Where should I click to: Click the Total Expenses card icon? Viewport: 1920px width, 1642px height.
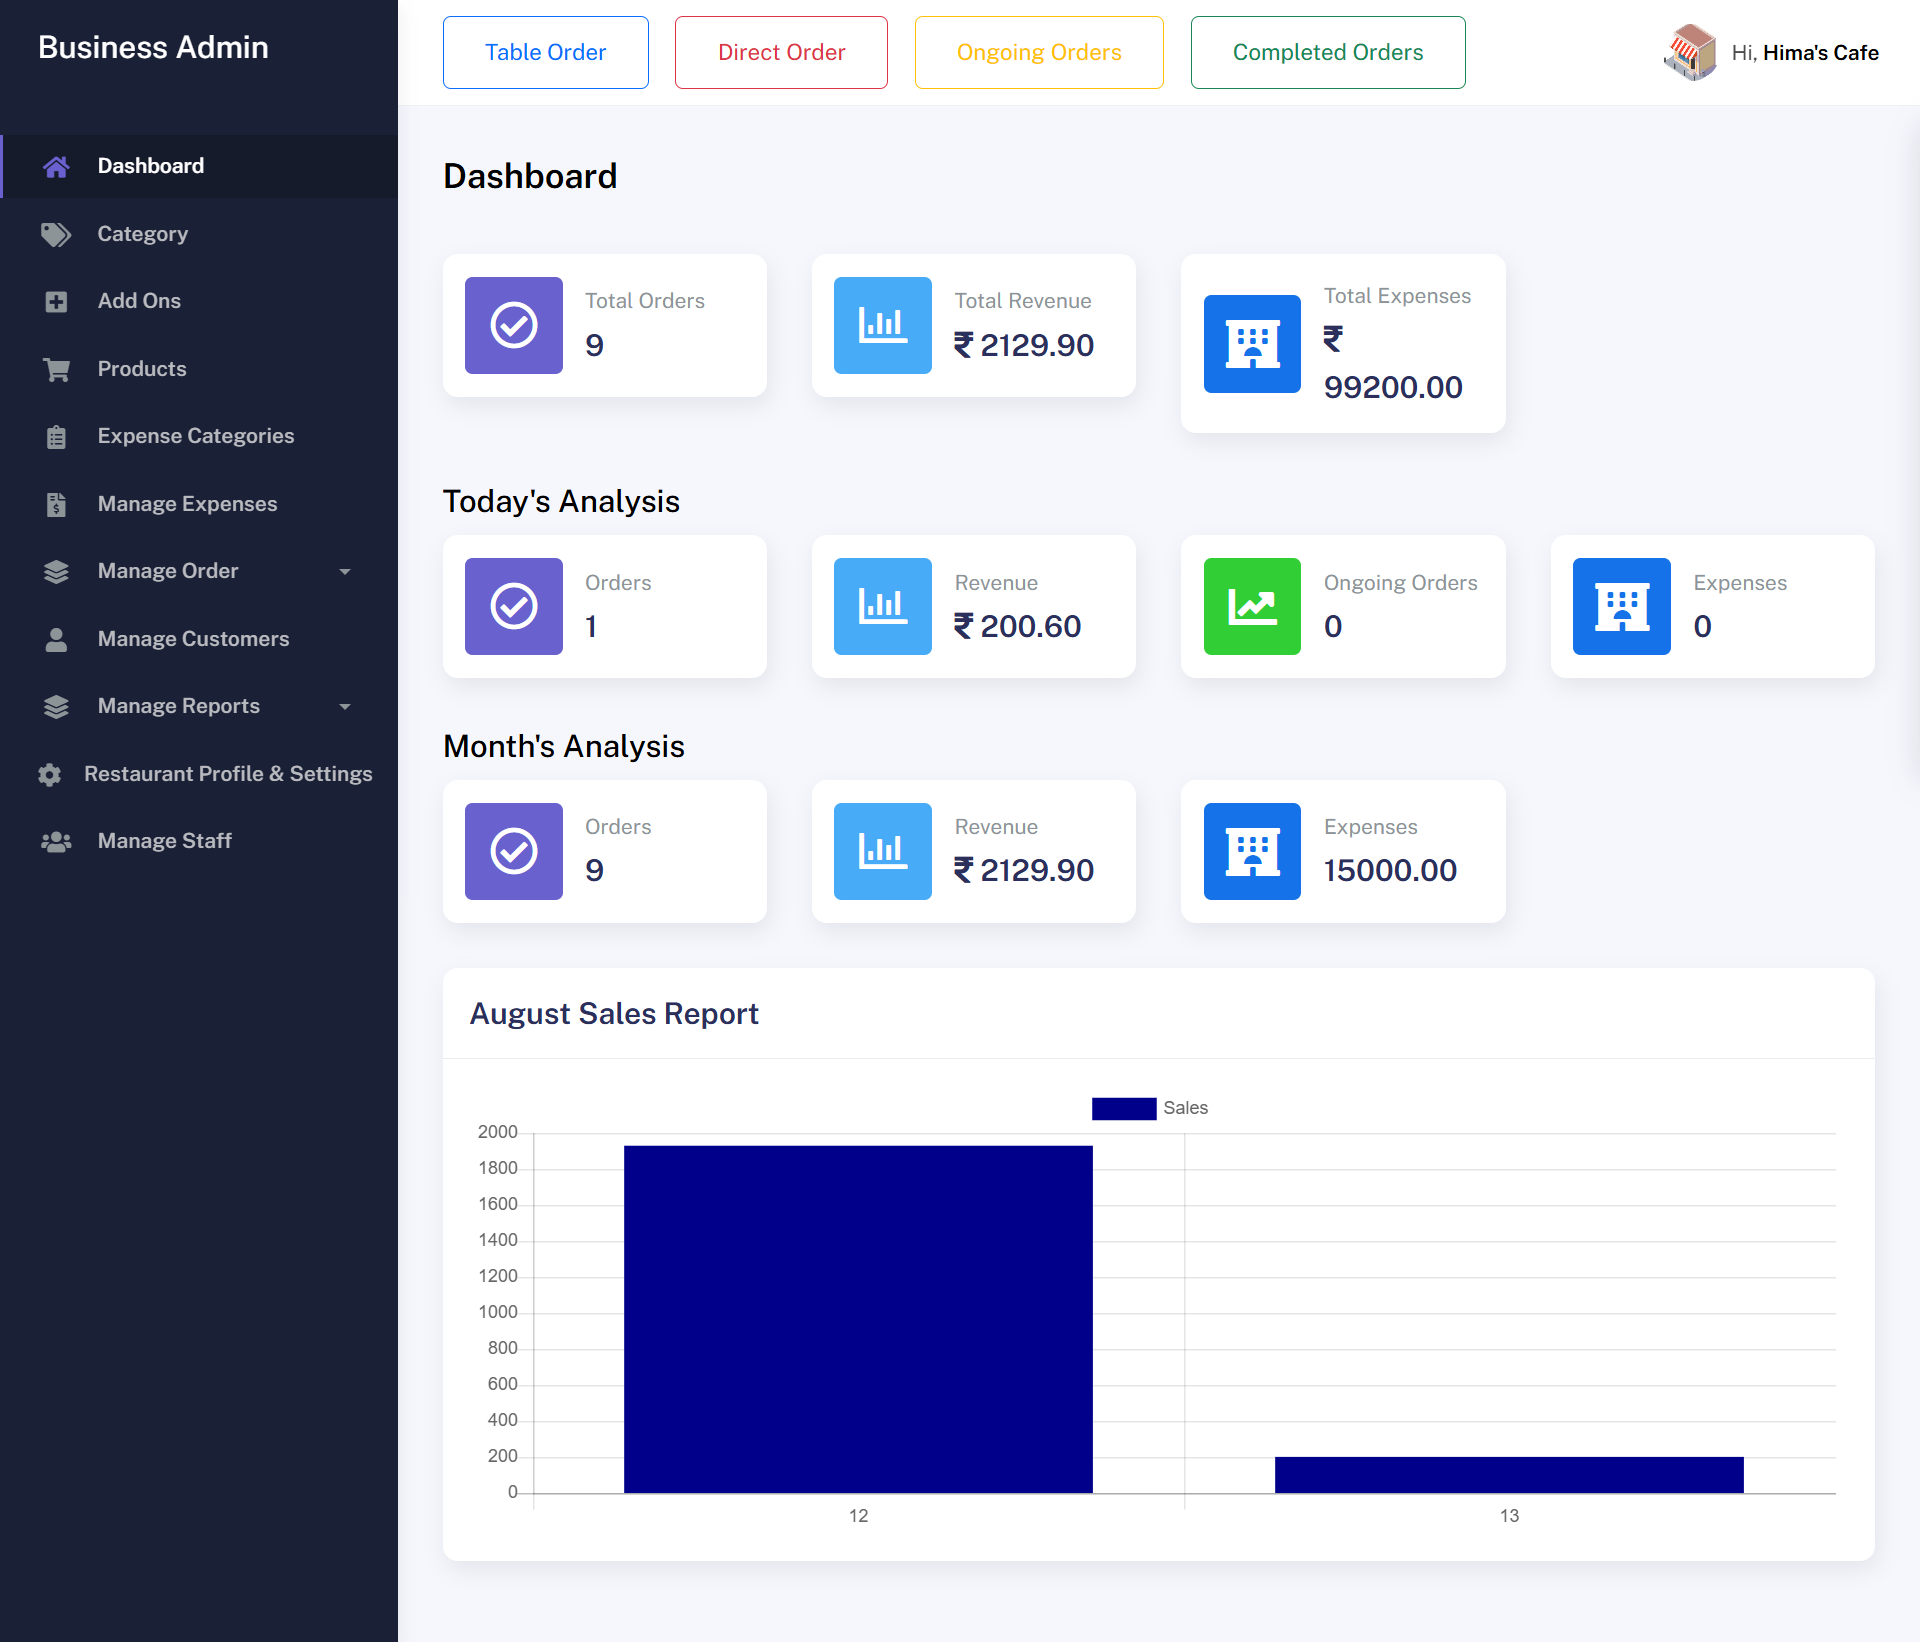(x=1252, y=344)
